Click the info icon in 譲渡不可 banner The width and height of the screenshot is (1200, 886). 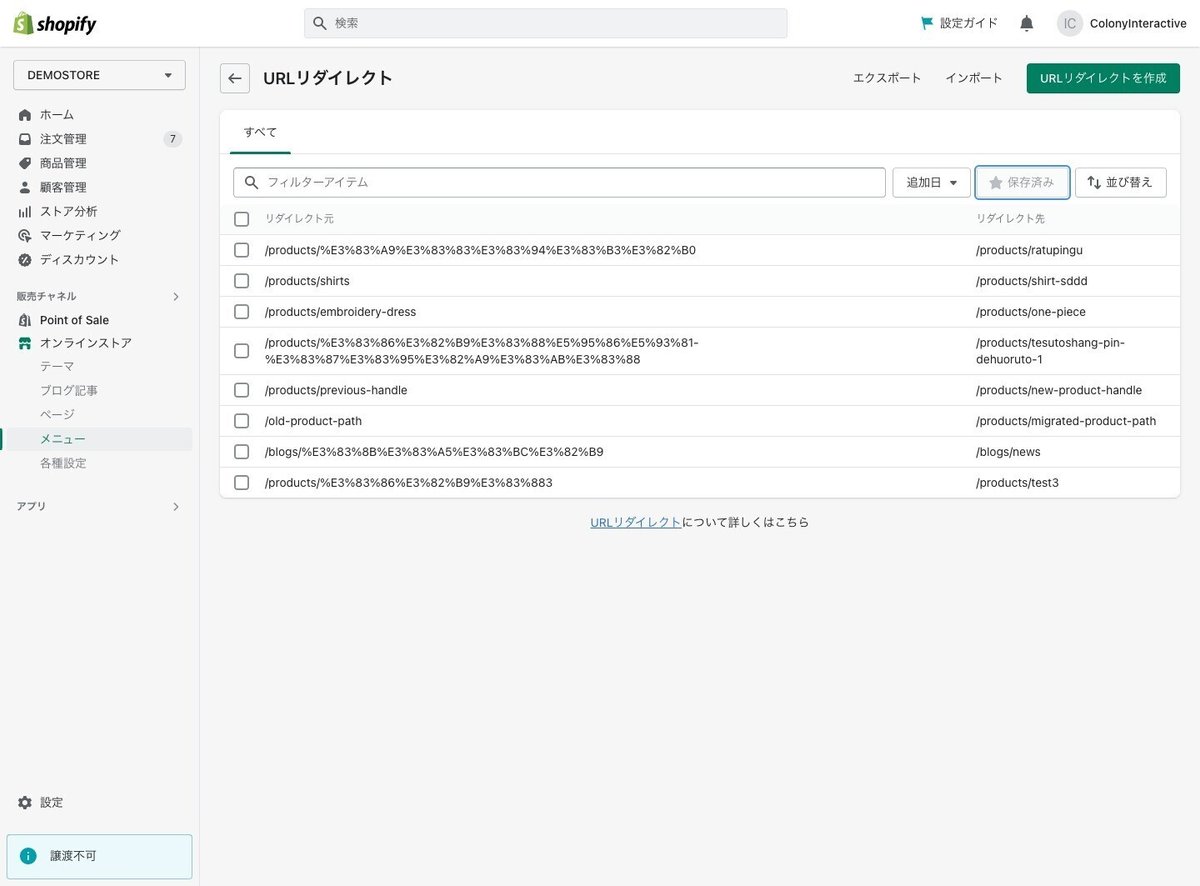(28, 856)
